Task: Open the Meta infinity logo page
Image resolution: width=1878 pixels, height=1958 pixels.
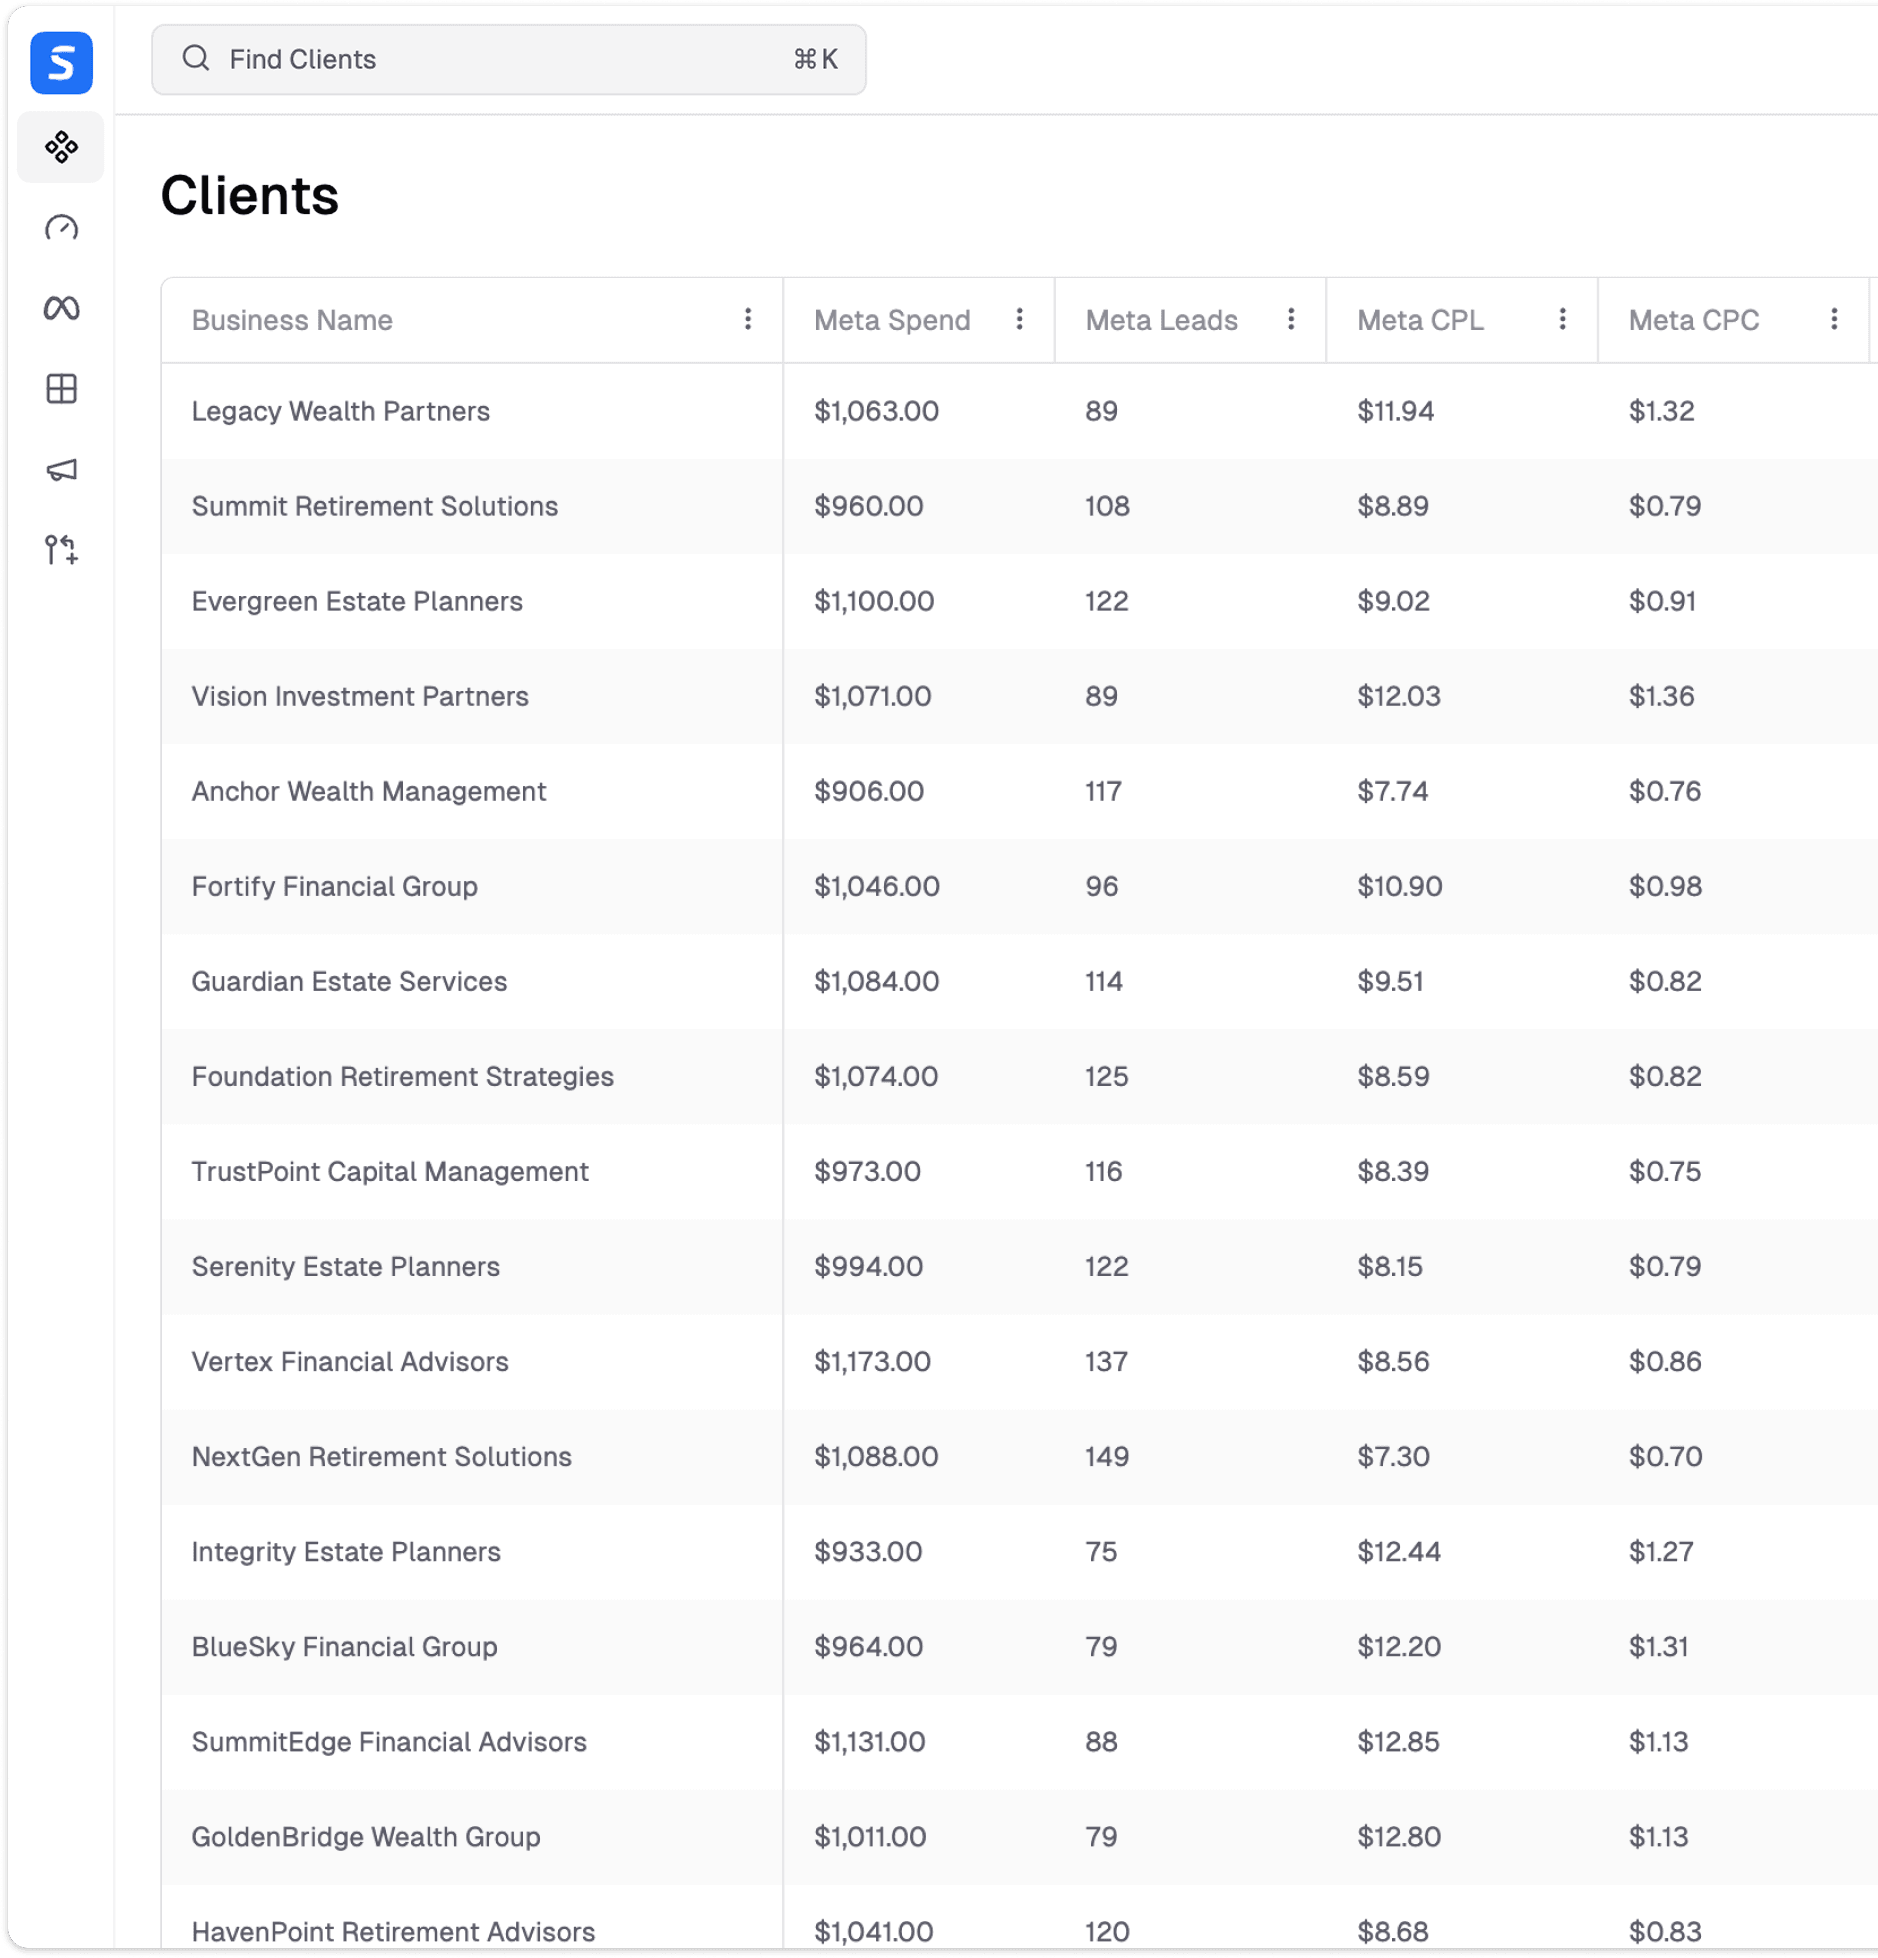Action: 61,308
